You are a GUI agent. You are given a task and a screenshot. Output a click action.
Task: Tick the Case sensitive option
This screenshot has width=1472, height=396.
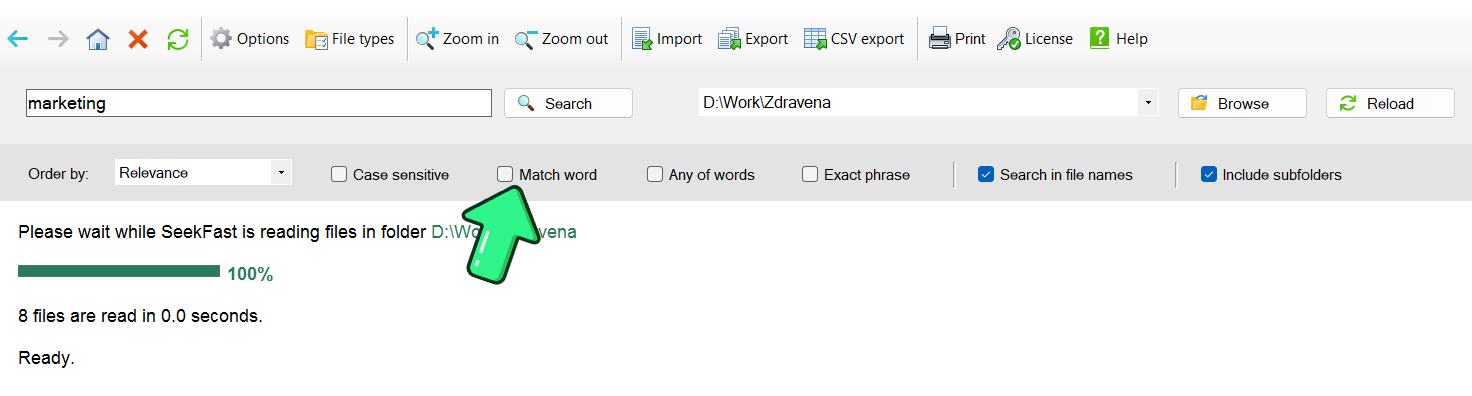point(339,174)
